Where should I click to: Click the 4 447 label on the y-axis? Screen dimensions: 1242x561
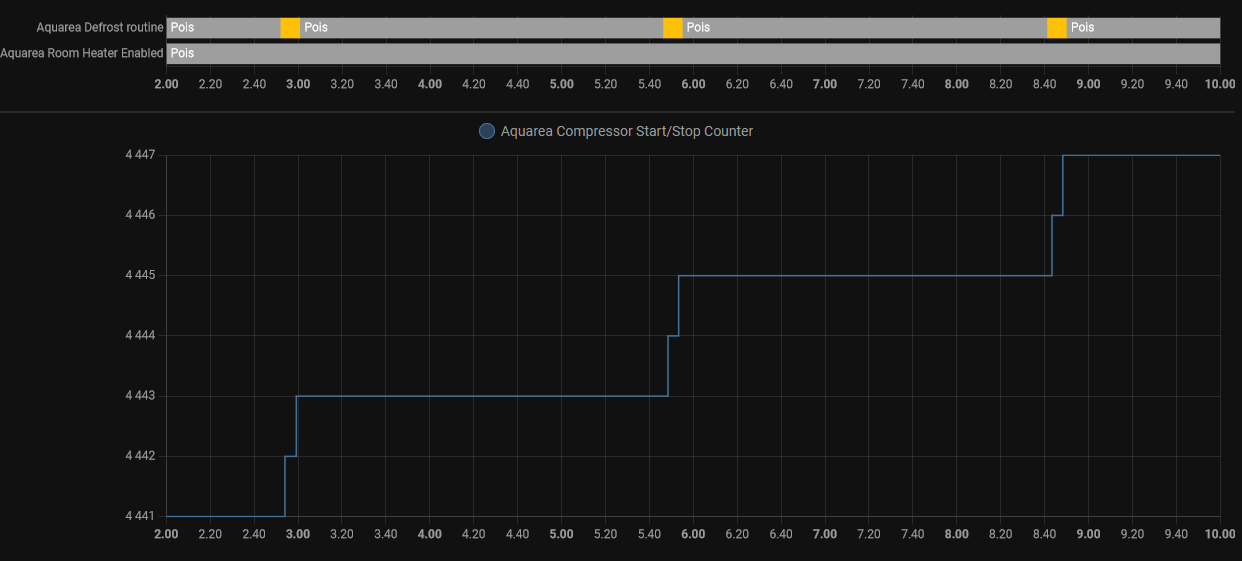[x=139, y=155]
